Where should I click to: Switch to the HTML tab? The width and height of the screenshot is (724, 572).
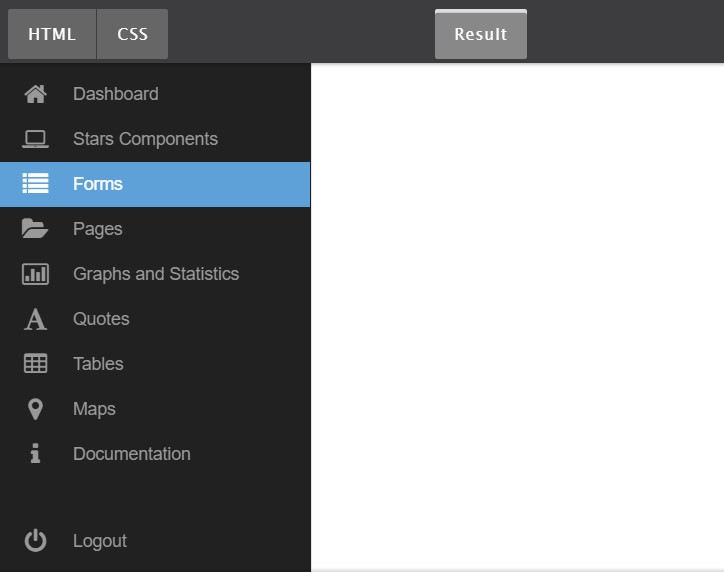pos(52,34)
